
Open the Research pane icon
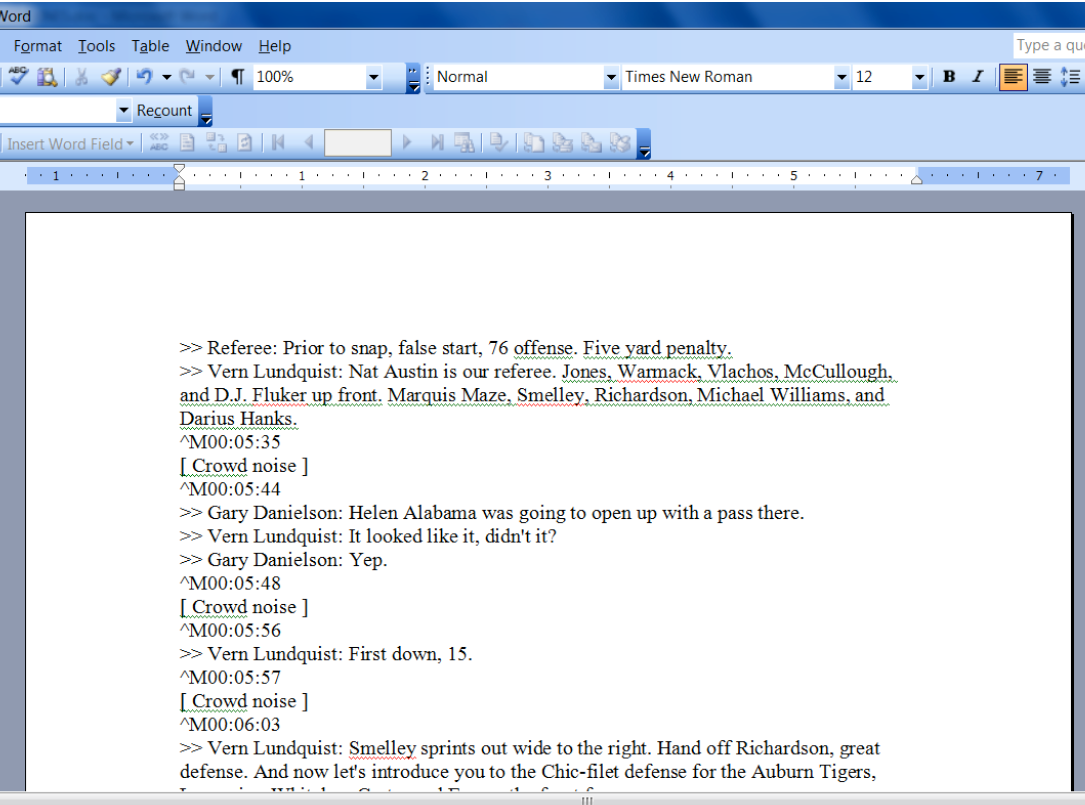click(47, 76)
